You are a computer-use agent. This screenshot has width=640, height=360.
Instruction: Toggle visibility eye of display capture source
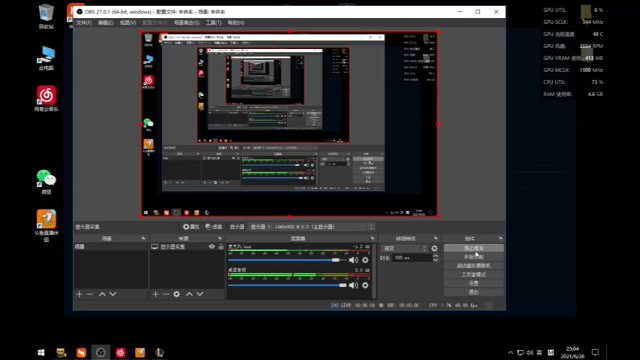tap(211, 247)
